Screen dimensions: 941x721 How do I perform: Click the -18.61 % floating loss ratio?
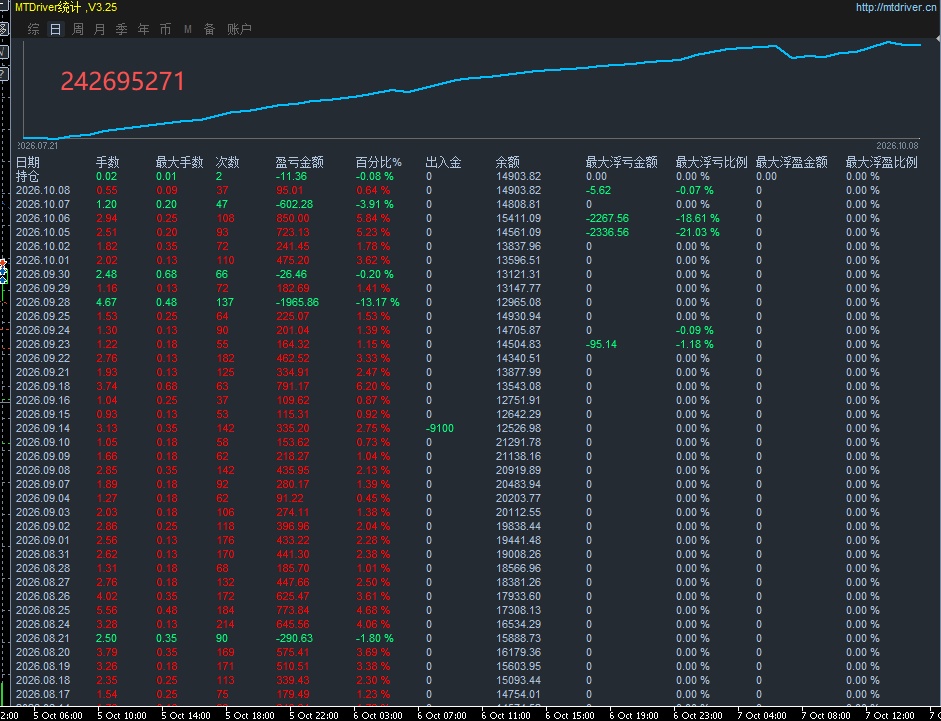coord(697,218)
